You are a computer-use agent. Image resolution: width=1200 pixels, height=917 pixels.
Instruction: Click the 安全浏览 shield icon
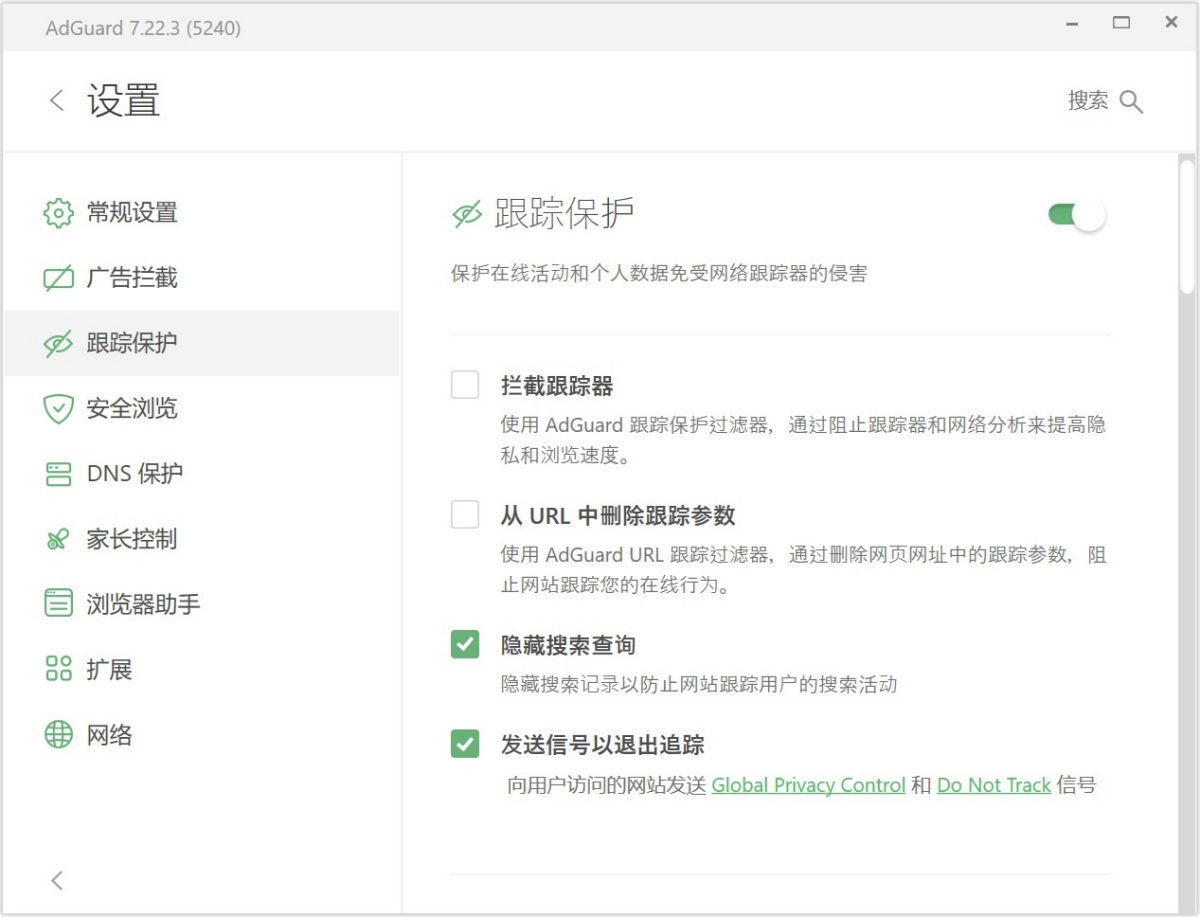(59, 409)
